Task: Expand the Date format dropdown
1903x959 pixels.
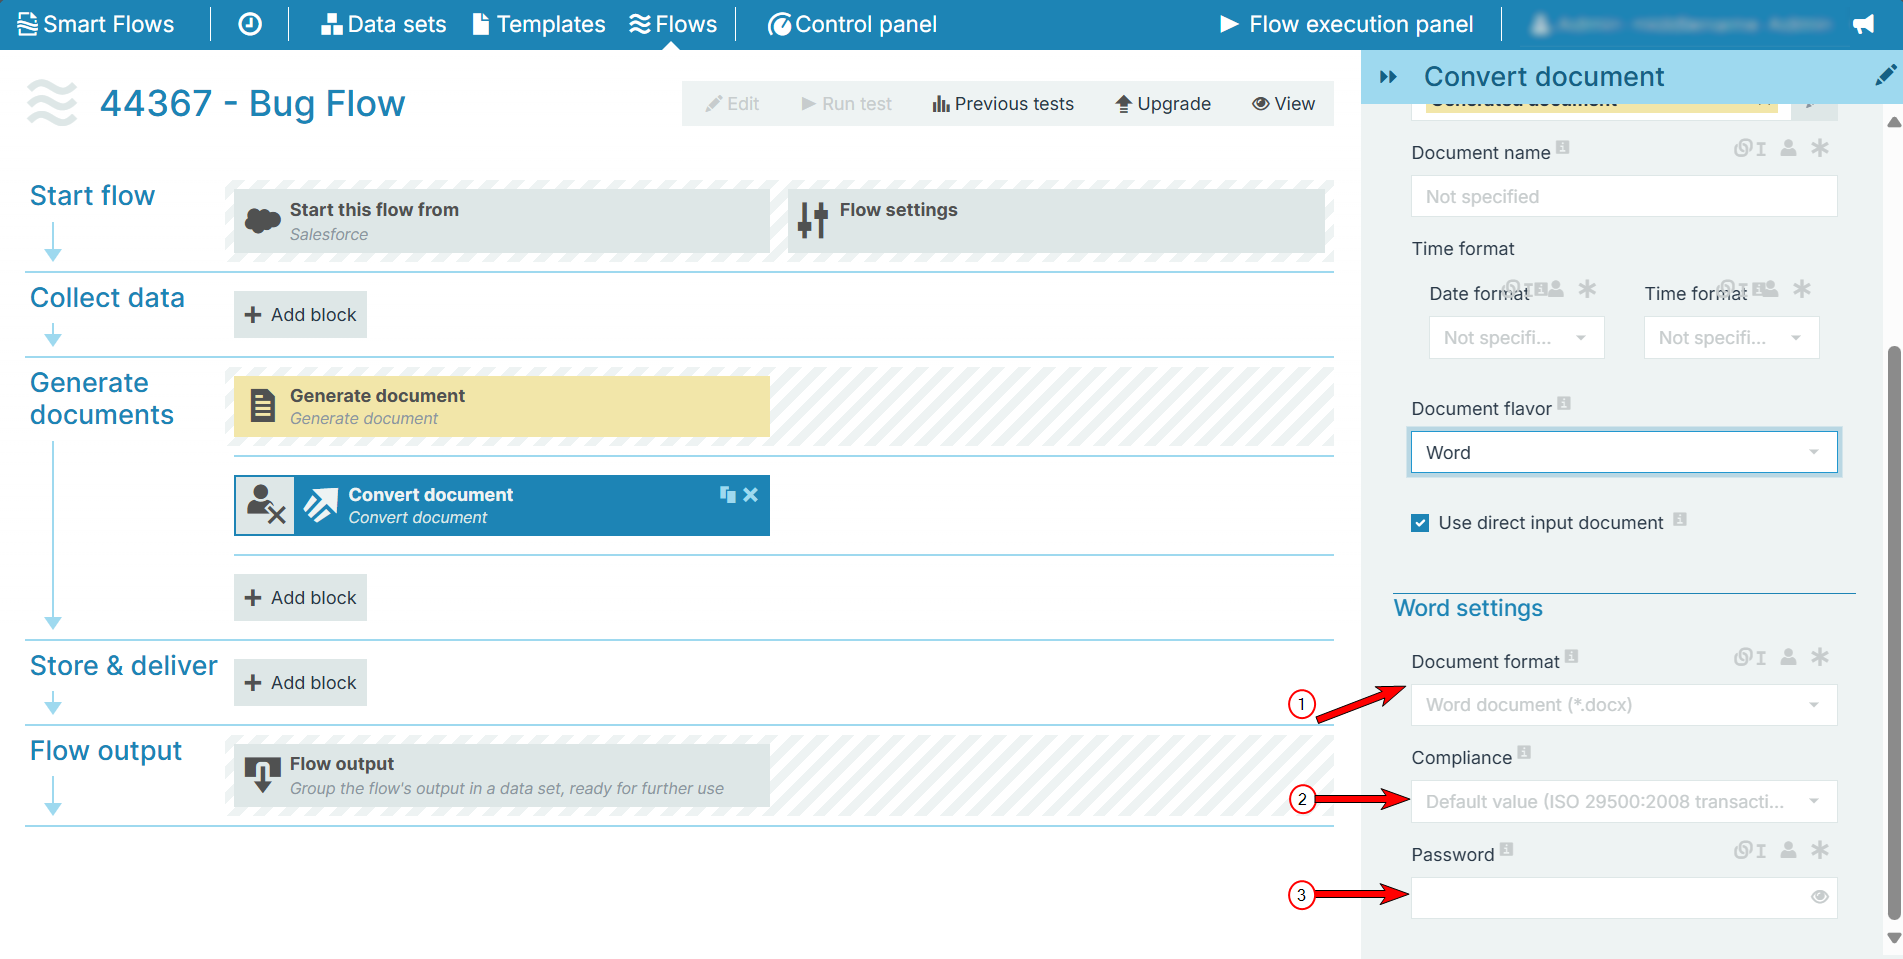Action: click(x=1516, y=338)
